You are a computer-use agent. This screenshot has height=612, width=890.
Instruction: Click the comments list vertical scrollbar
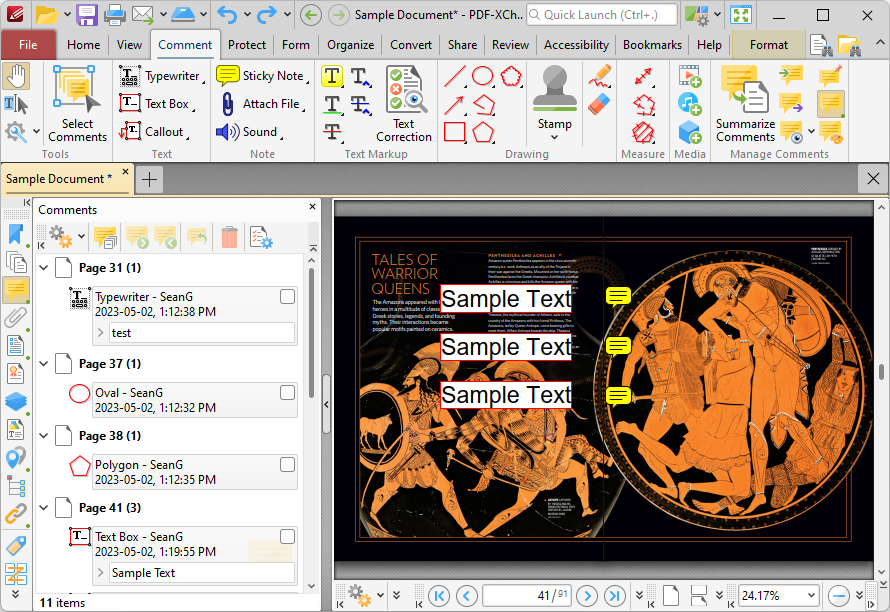pos(311,332)
